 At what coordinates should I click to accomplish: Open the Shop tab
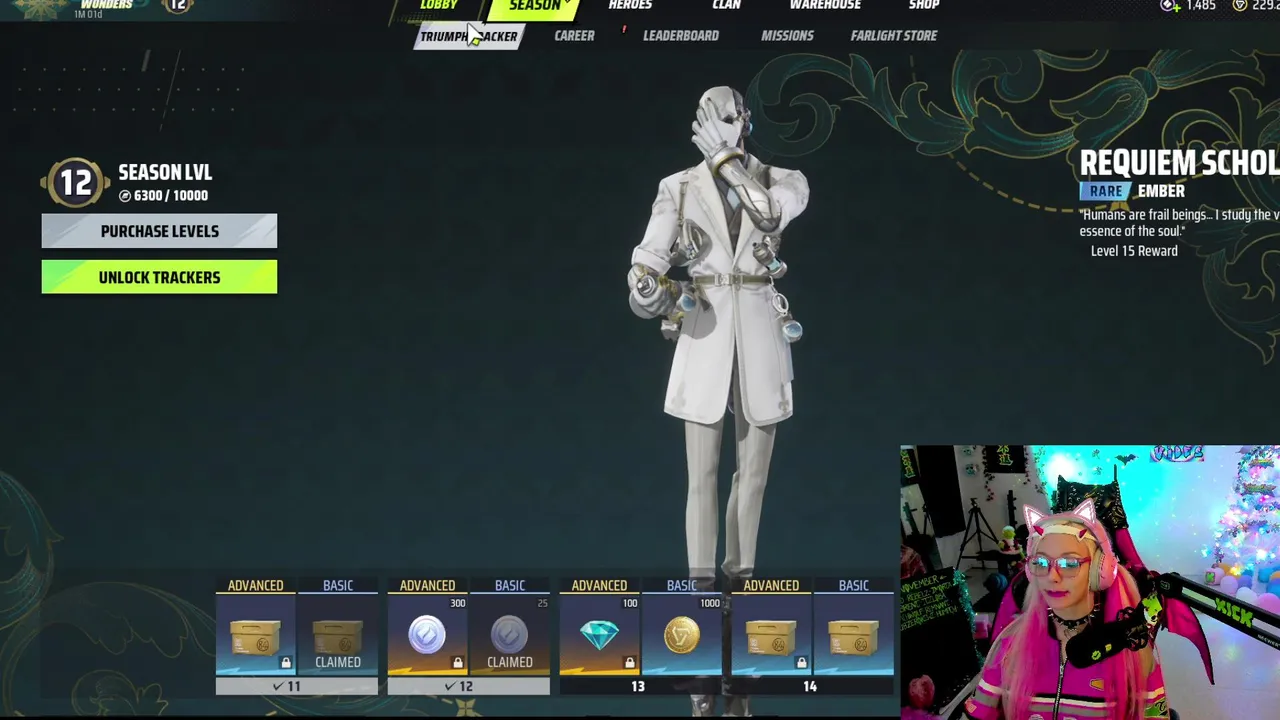(924, 6)
